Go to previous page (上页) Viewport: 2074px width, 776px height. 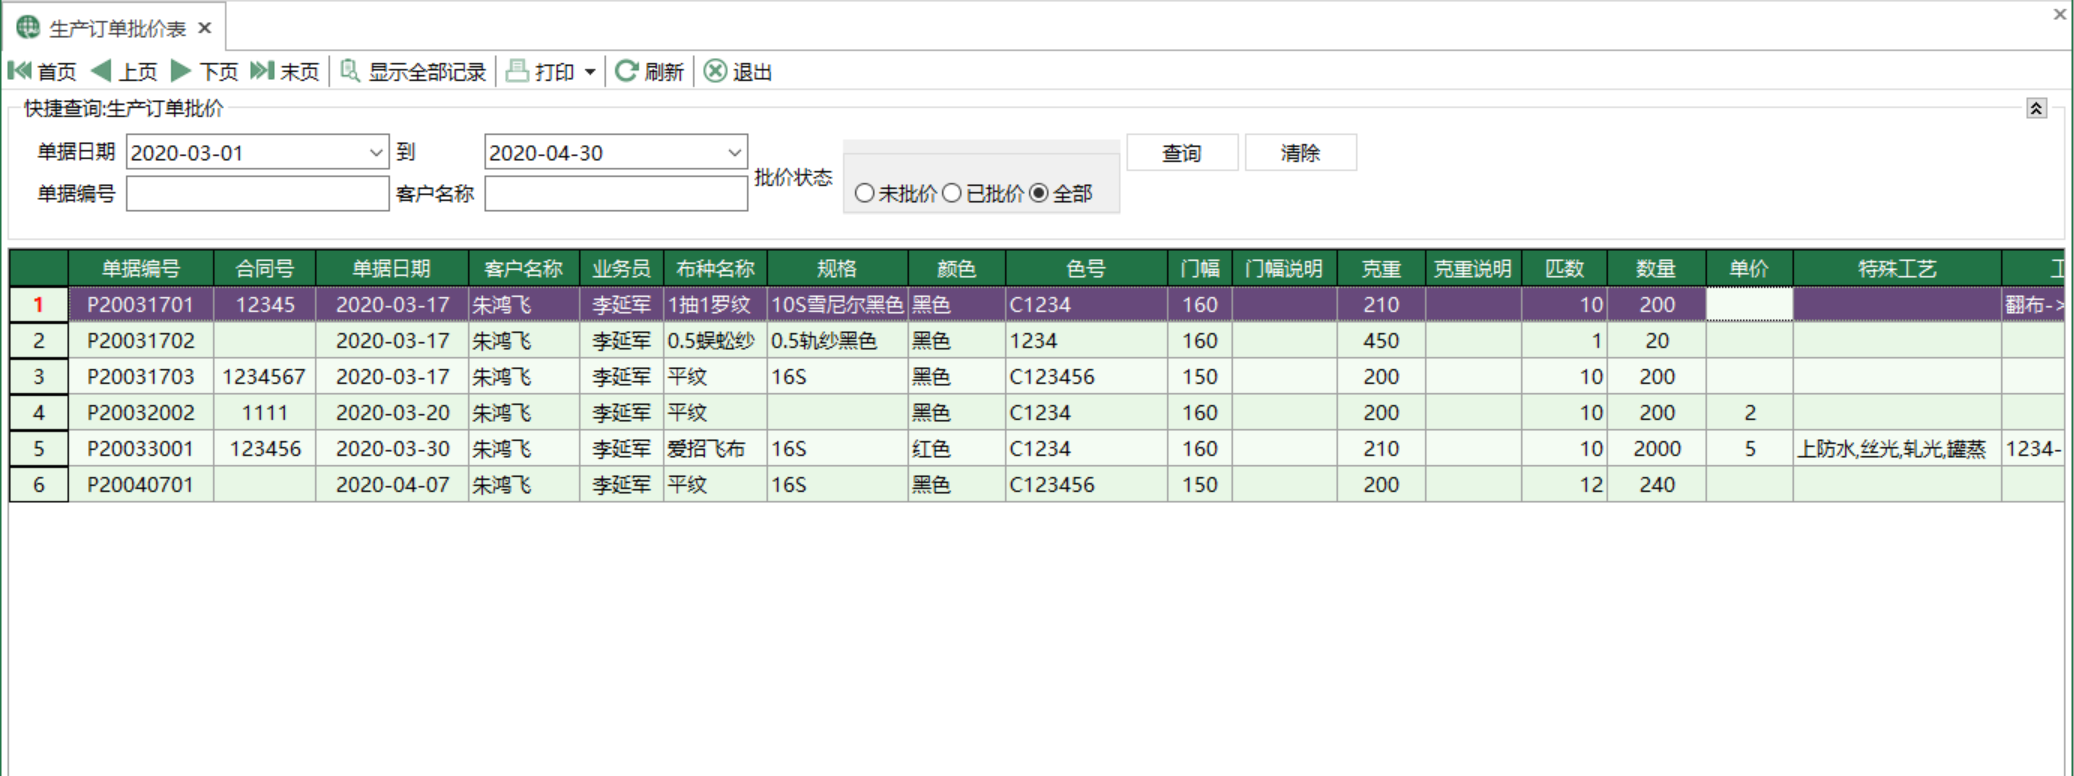pyautogui.click(x=124, y=71)
